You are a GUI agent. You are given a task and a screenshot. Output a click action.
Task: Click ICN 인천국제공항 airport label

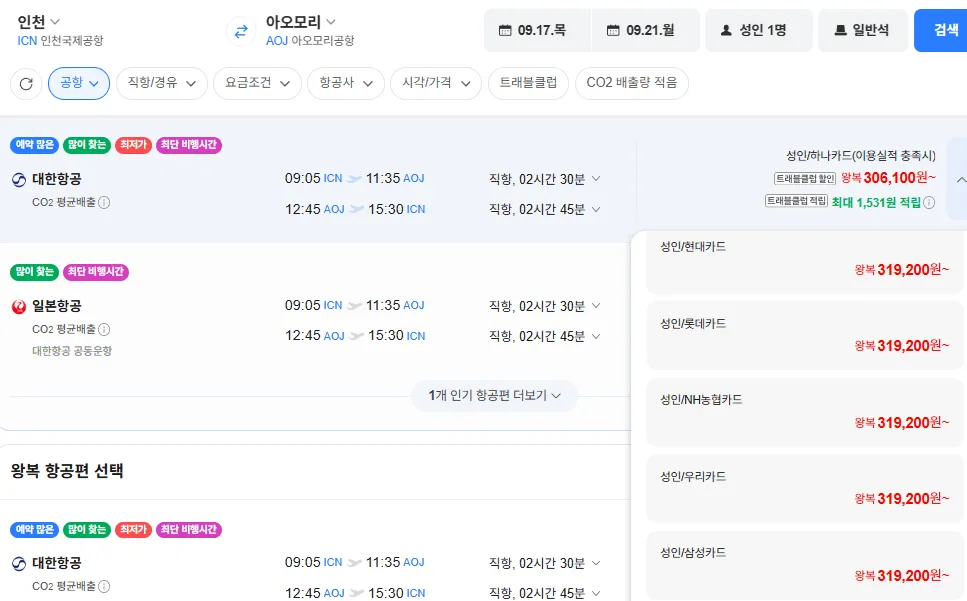point(60,41)
